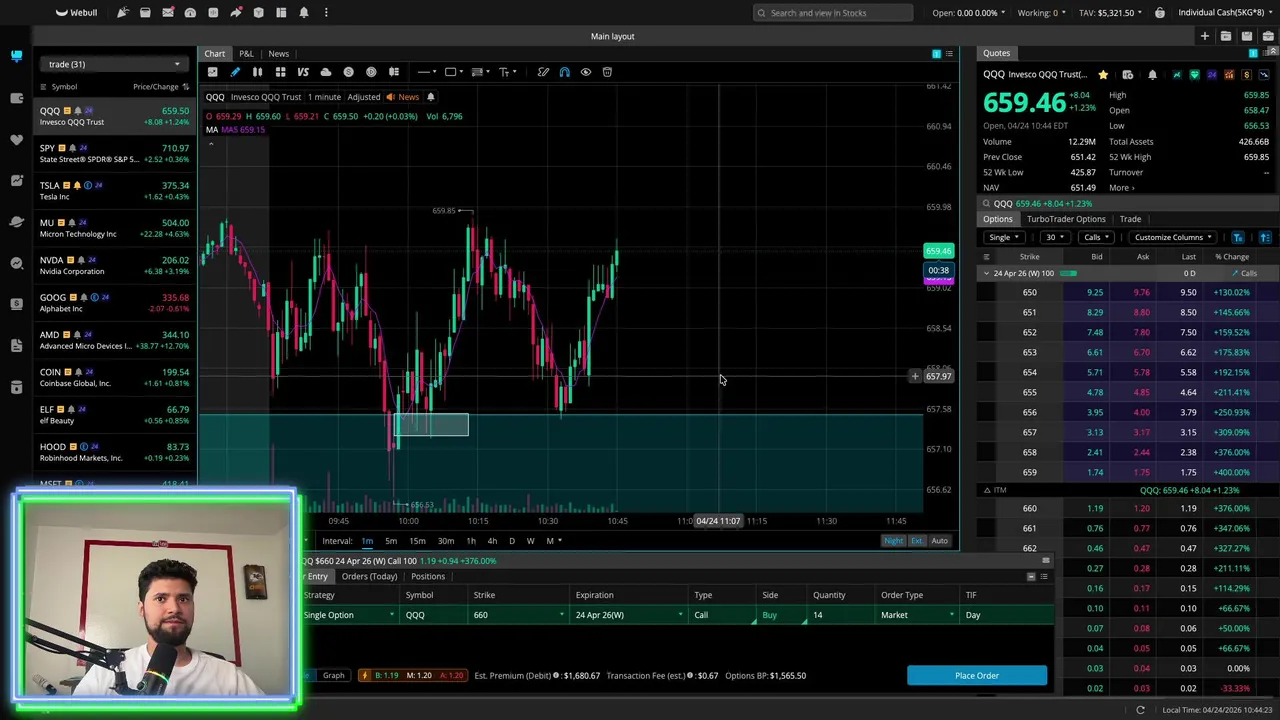
Task: Switch to the Trade tab in Quotes panel
Action: 1130,219
